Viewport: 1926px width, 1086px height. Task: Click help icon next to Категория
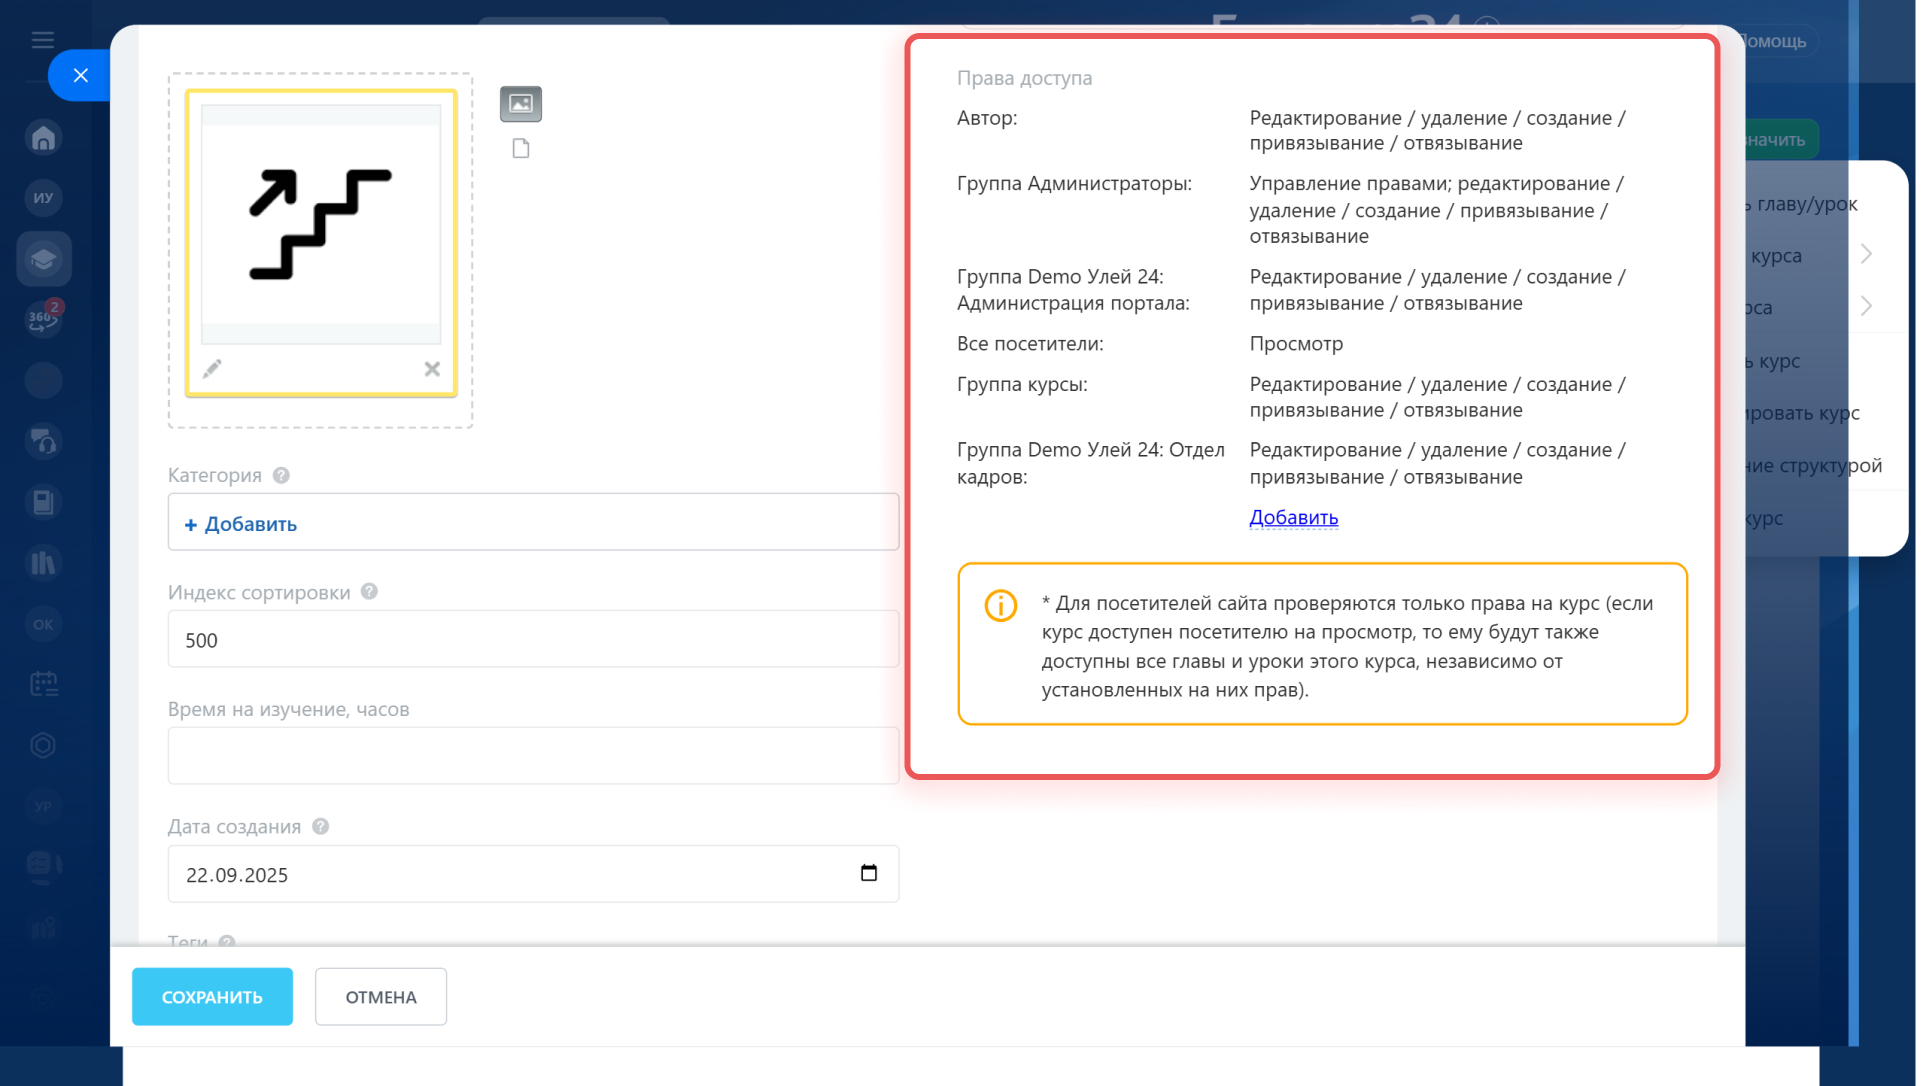(x=281, y=475)
